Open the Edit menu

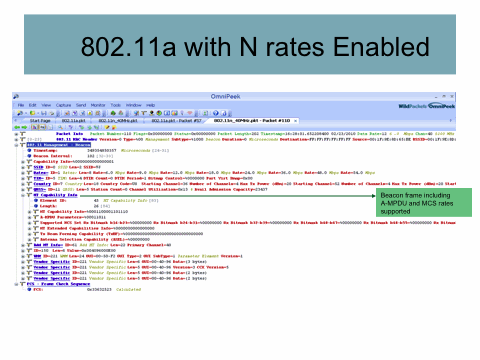[x=33, y=105]
